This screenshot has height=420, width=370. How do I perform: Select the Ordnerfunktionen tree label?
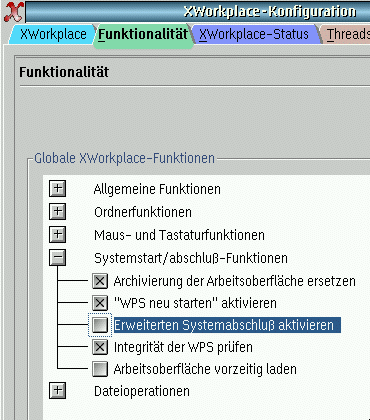(x=143, y=212)
